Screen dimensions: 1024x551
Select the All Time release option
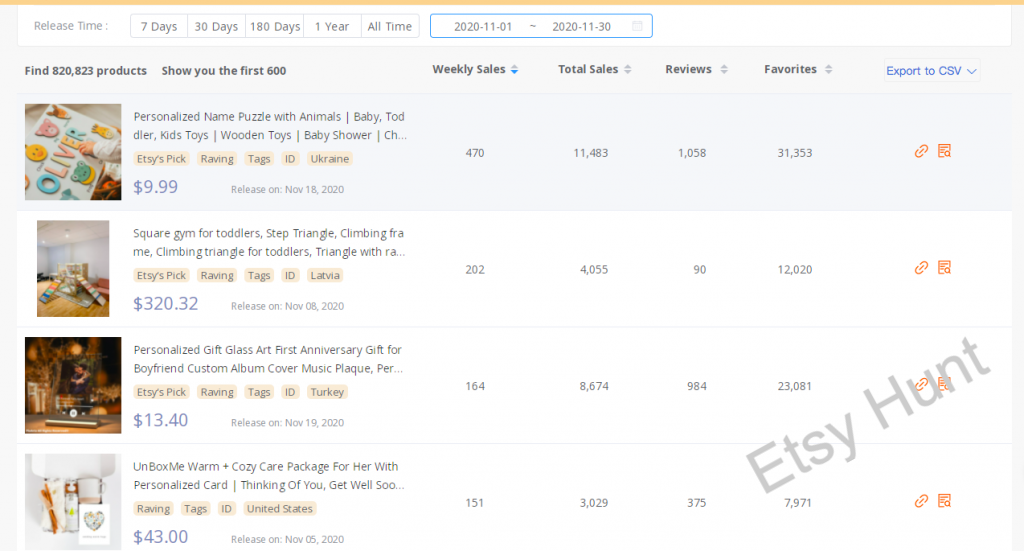389,26
